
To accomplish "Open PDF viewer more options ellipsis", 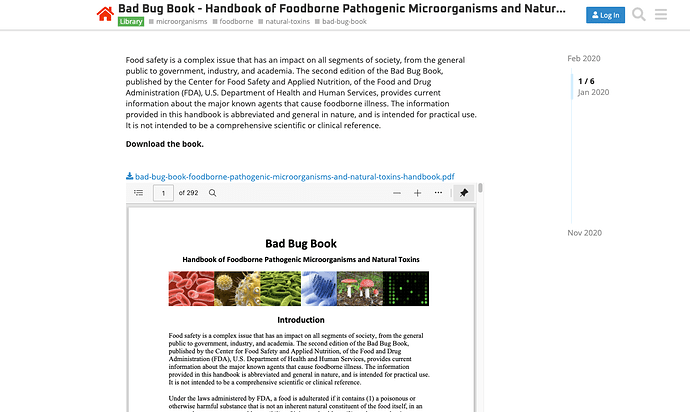I will [x=438, y=193].
